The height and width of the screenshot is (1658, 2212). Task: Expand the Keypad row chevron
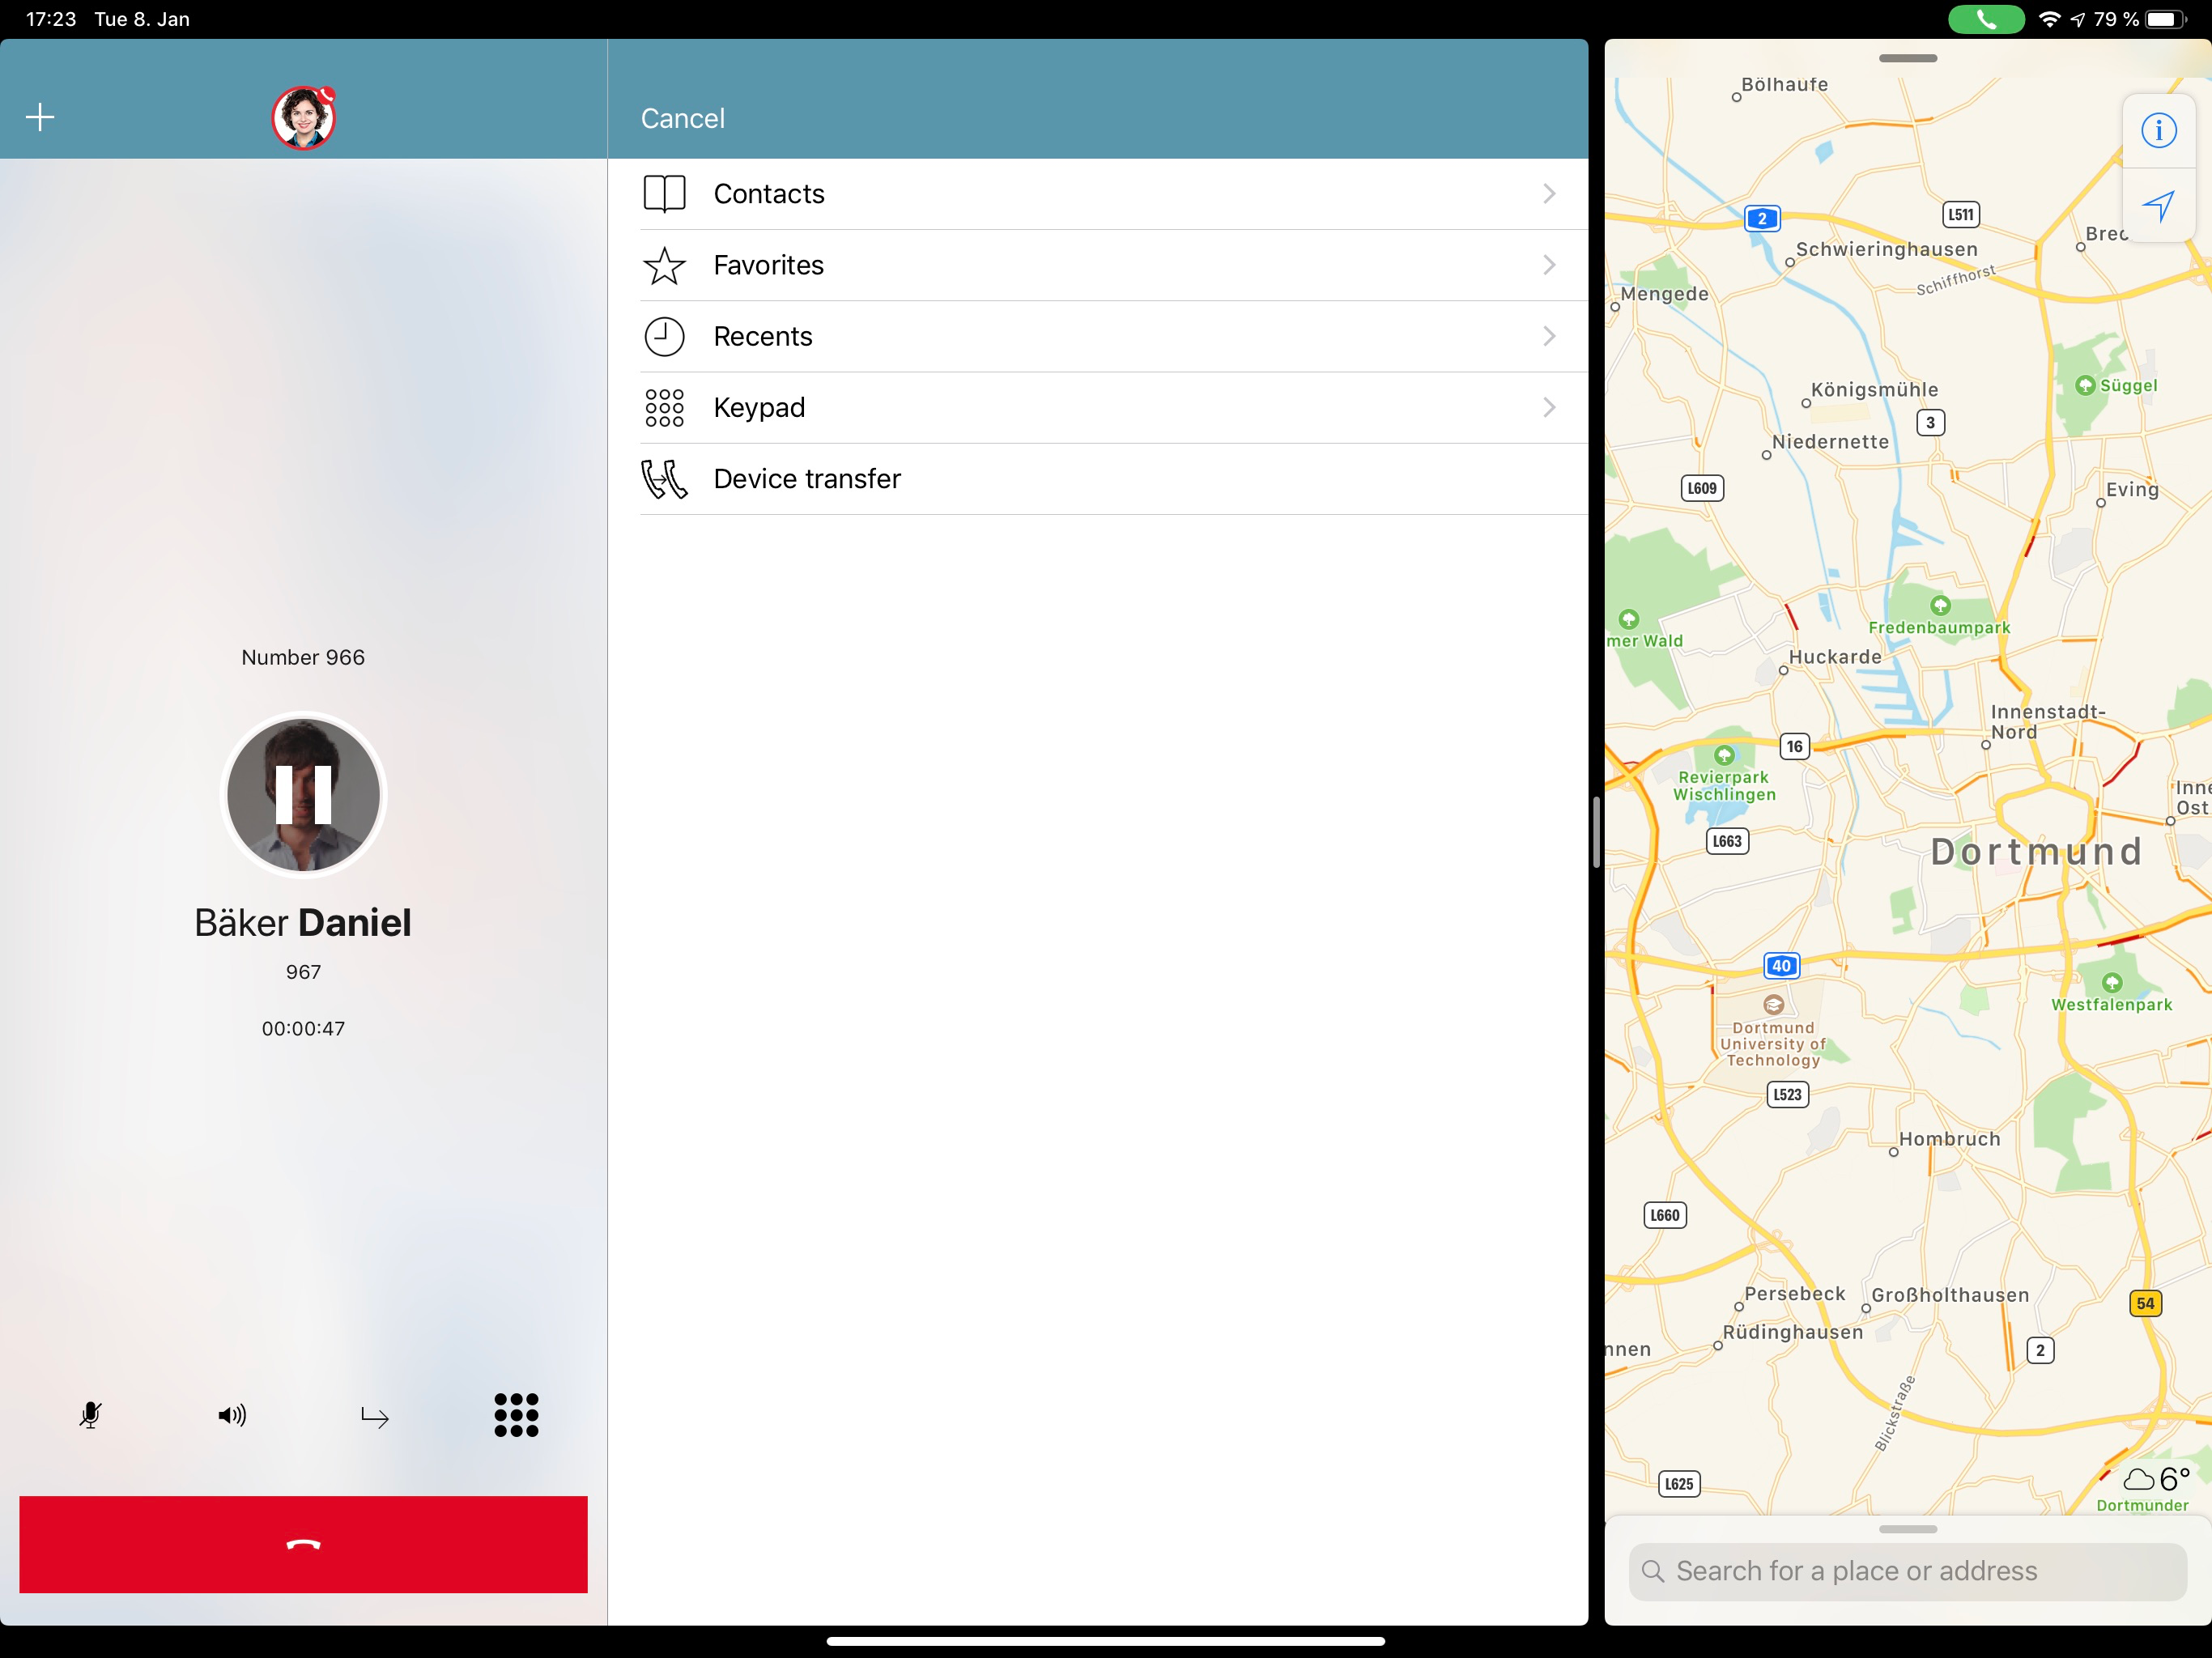[1549, 407]
